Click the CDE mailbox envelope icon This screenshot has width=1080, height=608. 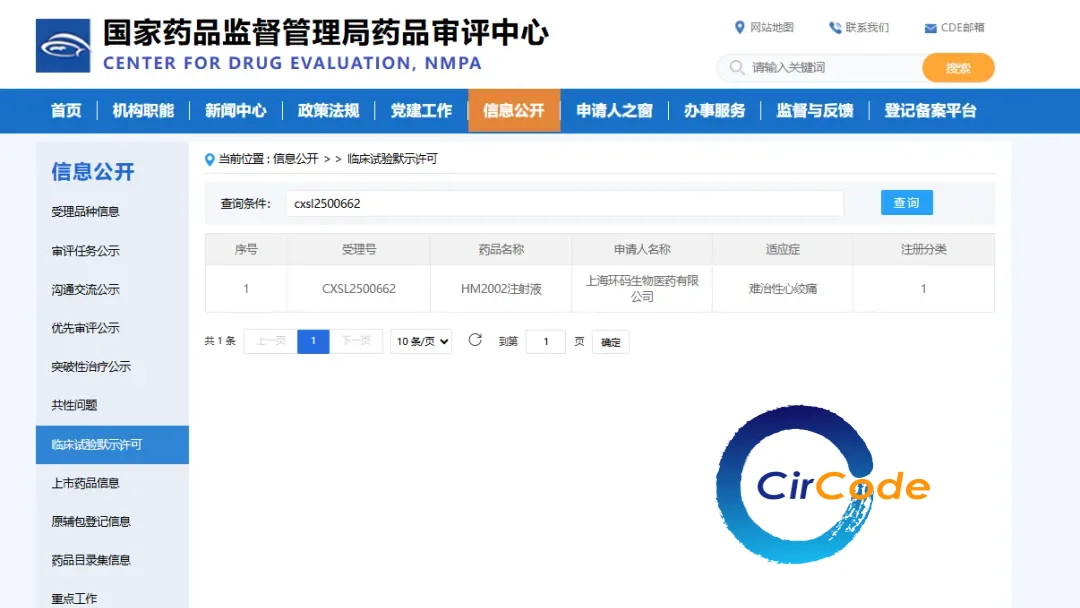[x=930, y=28]
